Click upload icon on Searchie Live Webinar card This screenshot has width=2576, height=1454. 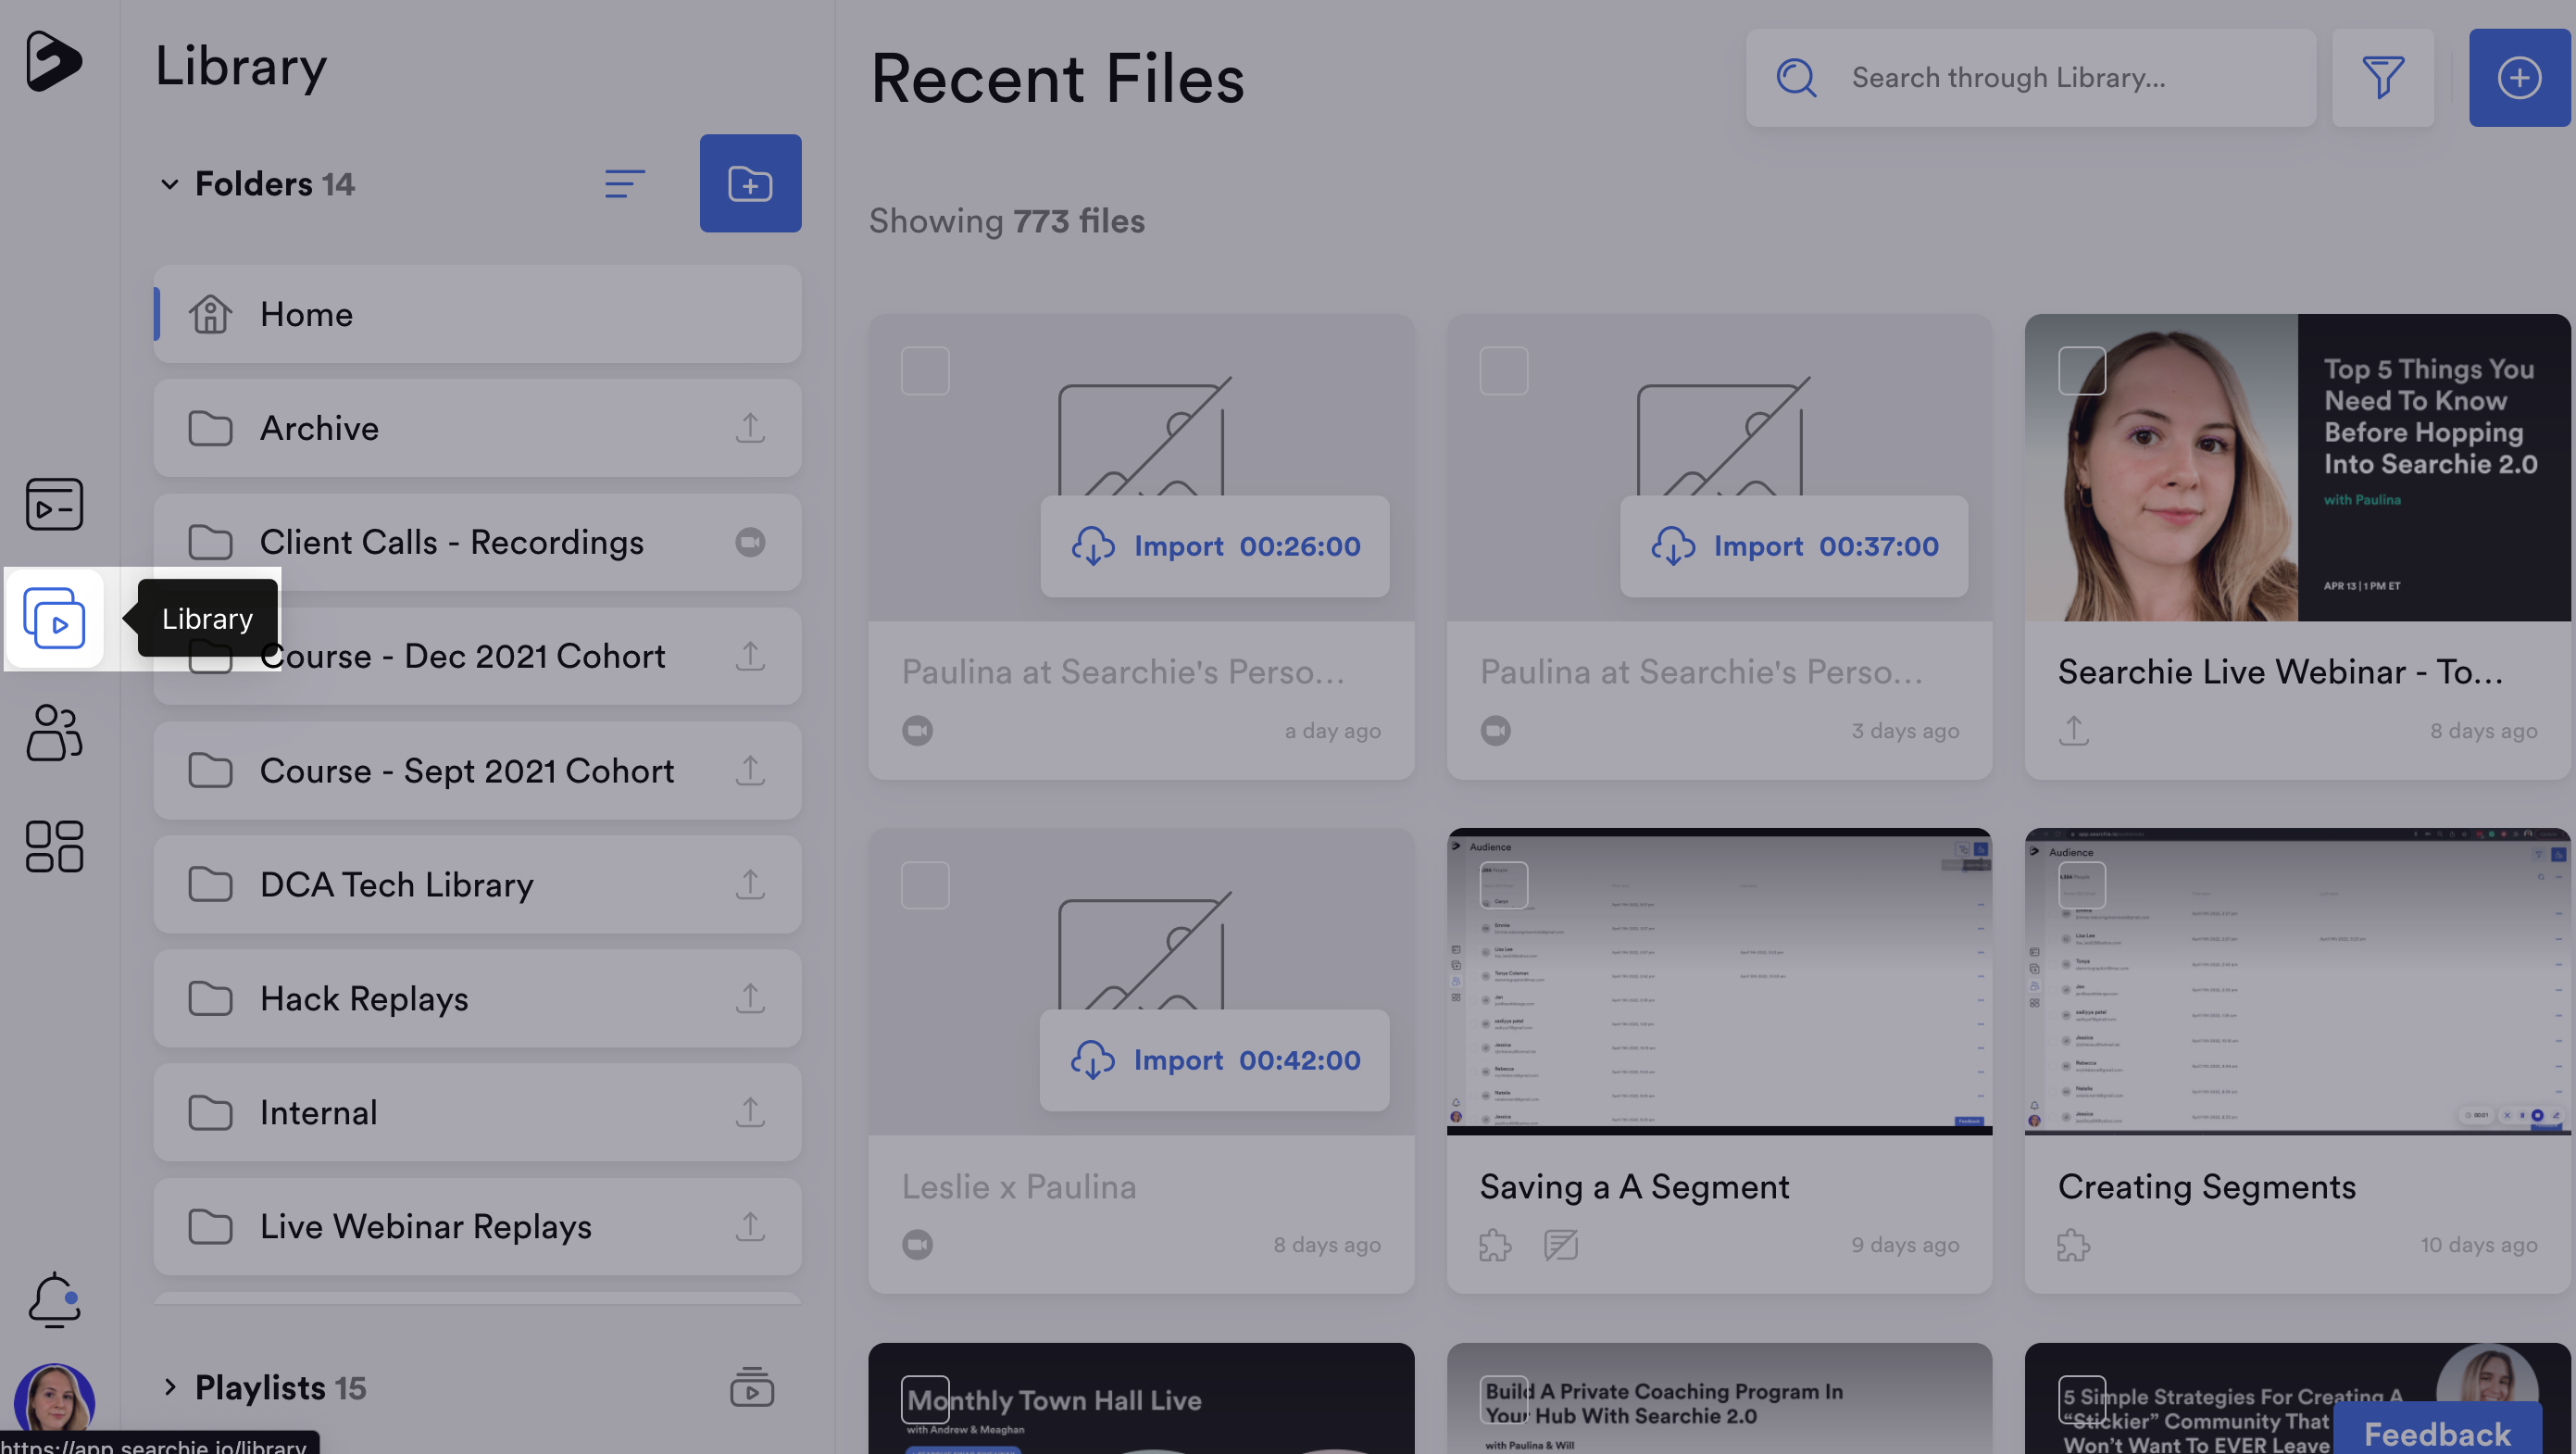pyautogui.click(x=2073, y=730)
